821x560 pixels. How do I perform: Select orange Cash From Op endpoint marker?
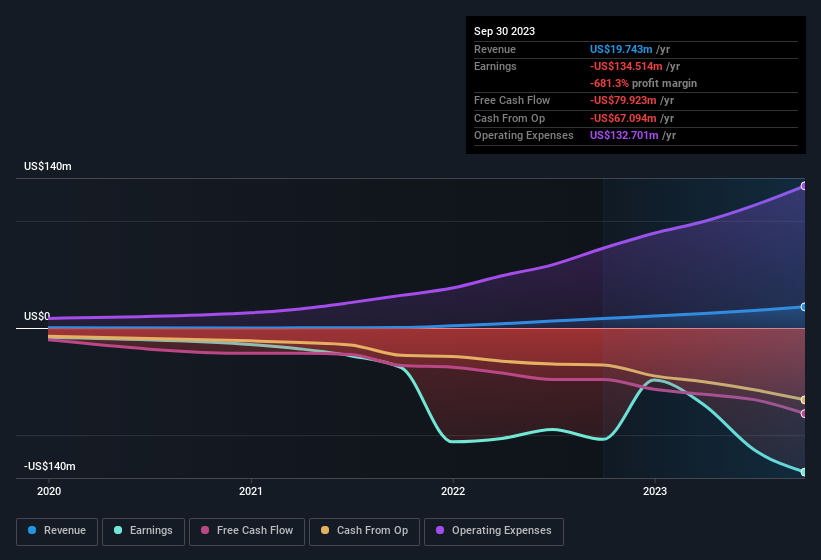click(804, 400)
